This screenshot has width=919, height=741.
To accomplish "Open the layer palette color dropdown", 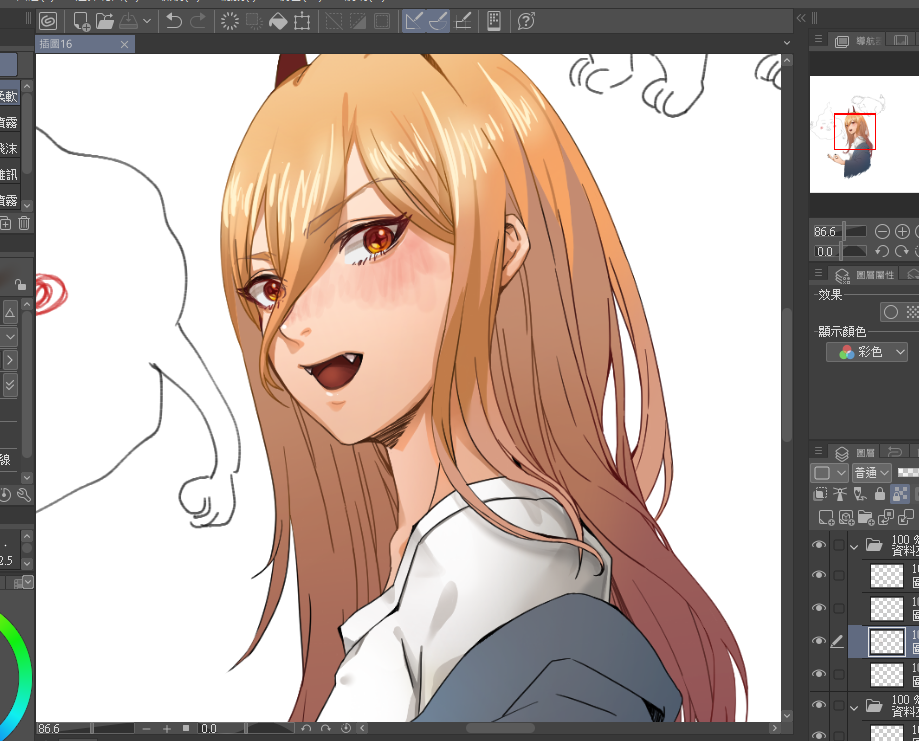I will pyautogui.click(x=830, y=473).
